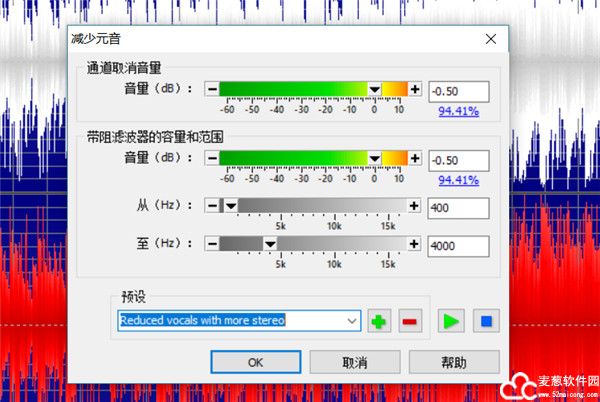This screenshot has height=402, width=600.
Task: Click minus button for band-stop filter volume
Action: [x=212, y=158]
